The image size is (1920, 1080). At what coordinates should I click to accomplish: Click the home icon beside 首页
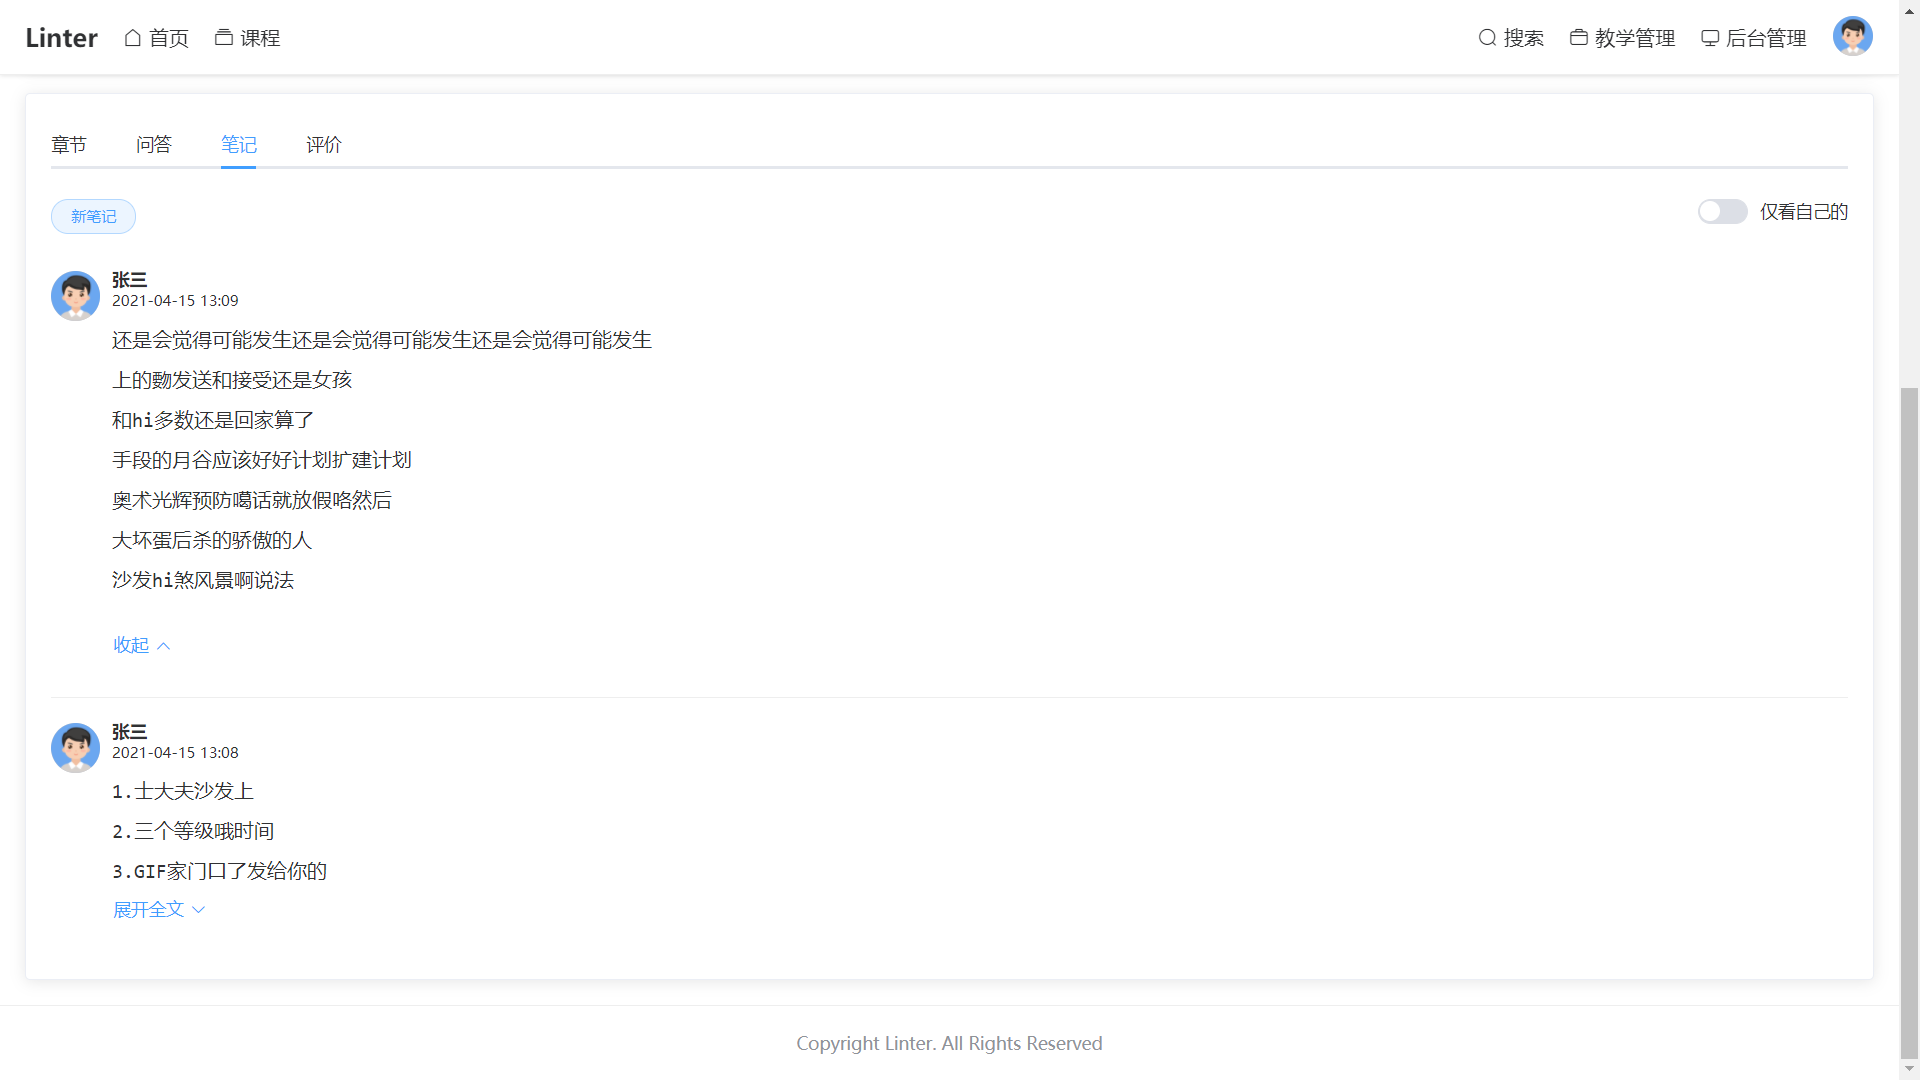[x=133, y=38]
